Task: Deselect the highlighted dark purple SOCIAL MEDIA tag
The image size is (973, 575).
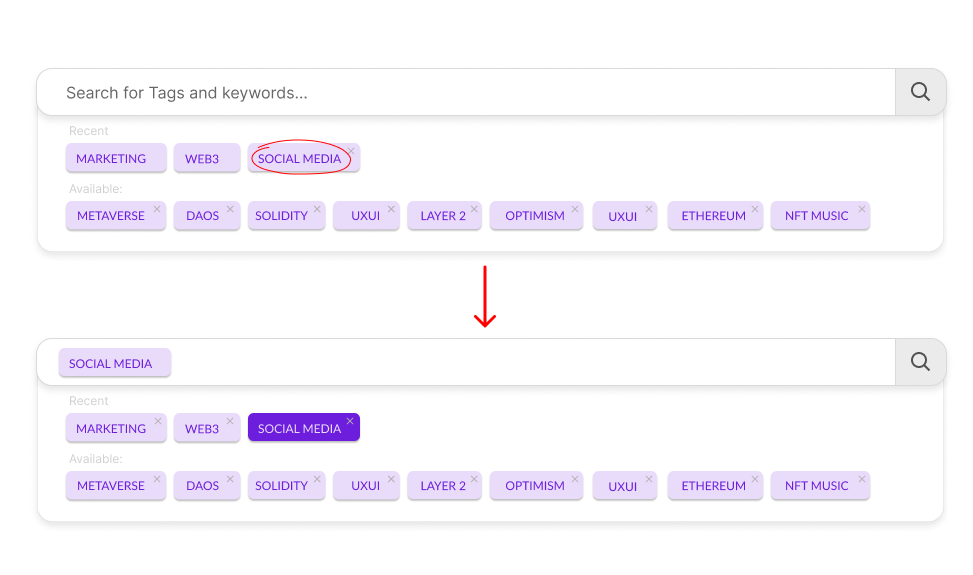Action: pyautogui.click(x=299, y=429)
